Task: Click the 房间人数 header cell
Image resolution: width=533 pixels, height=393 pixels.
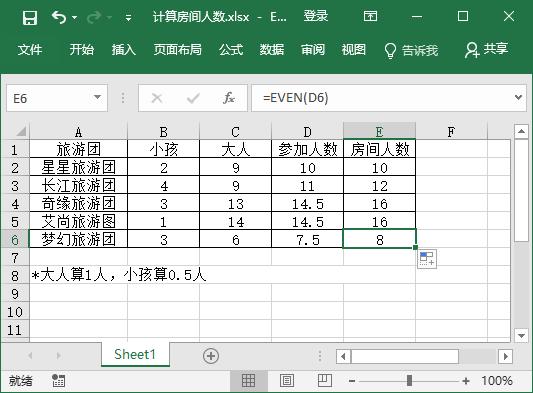Action: (379, 149)
